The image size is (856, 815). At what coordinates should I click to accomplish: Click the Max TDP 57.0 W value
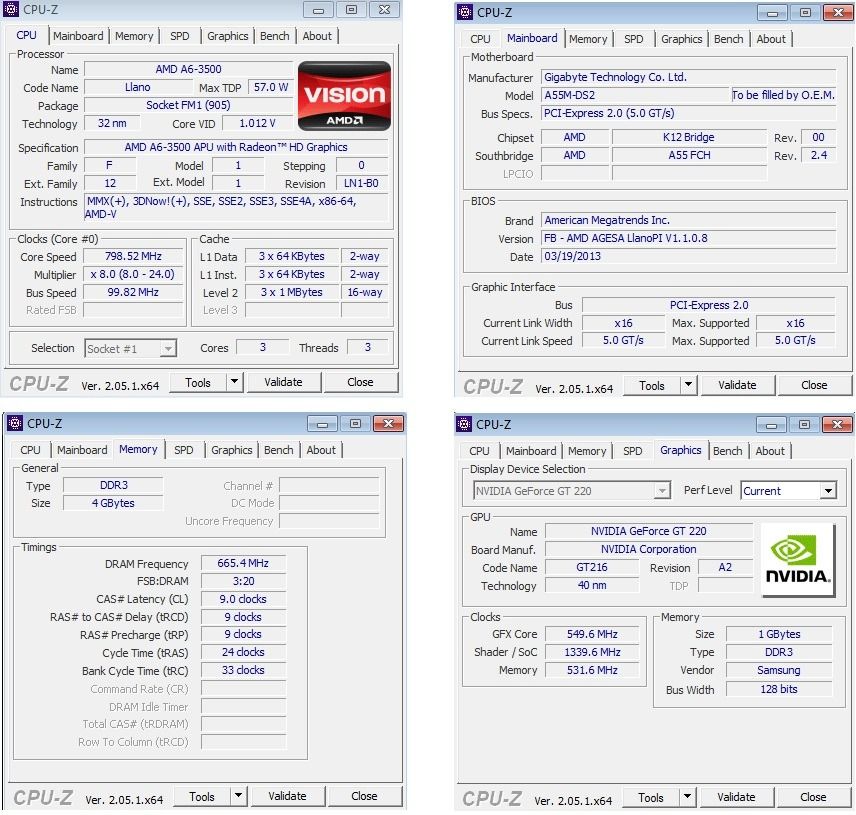coord(271,87)
